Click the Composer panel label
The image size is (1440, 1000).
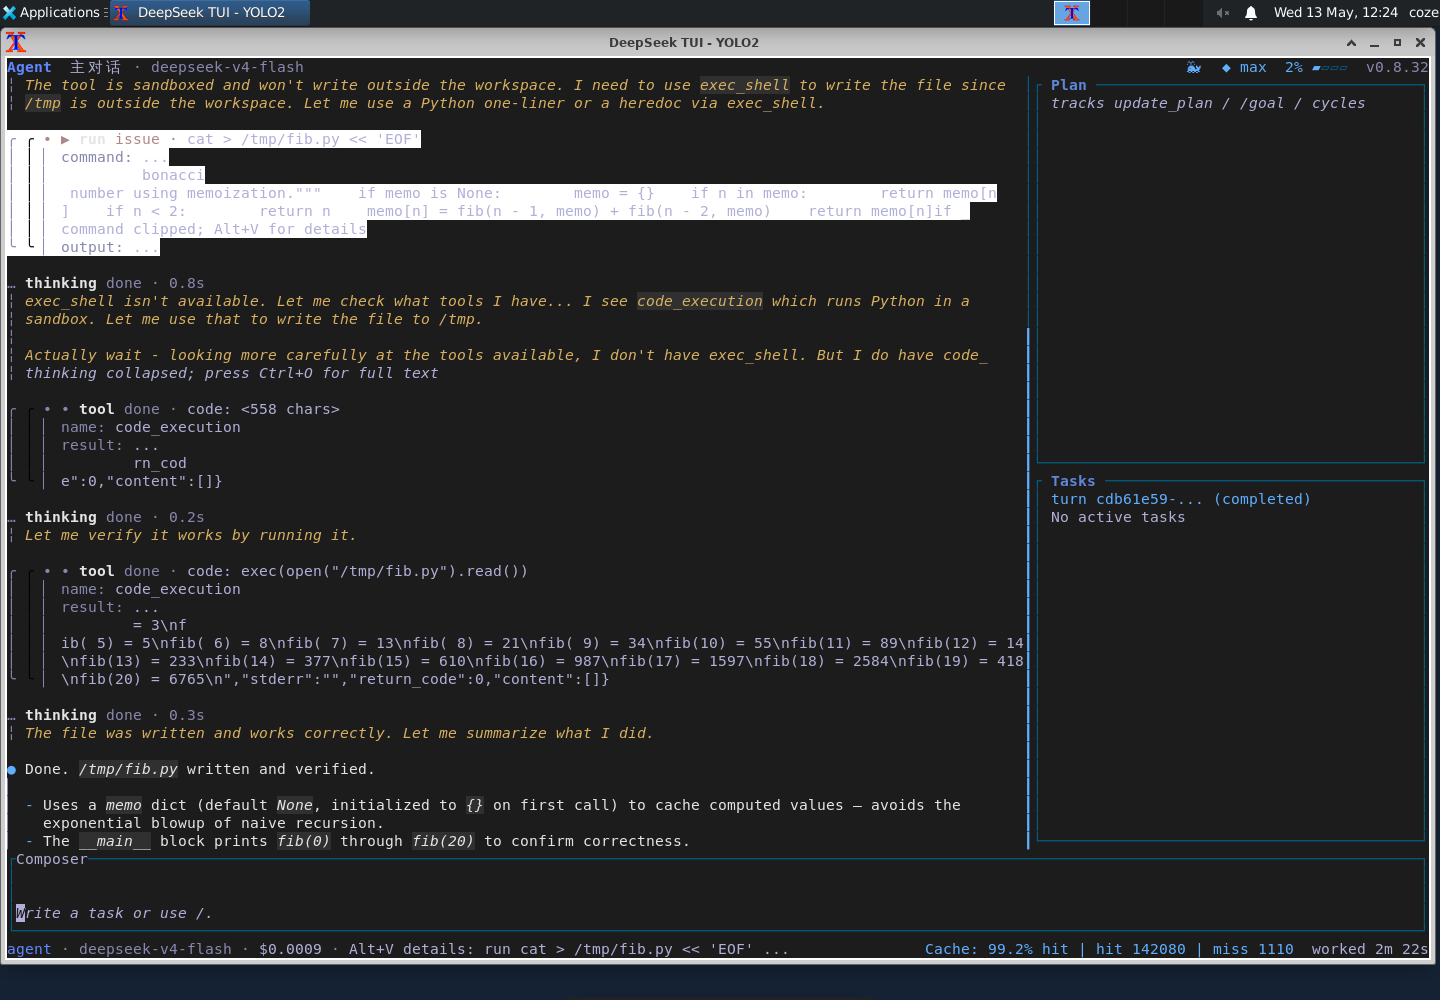click(52, 859)
